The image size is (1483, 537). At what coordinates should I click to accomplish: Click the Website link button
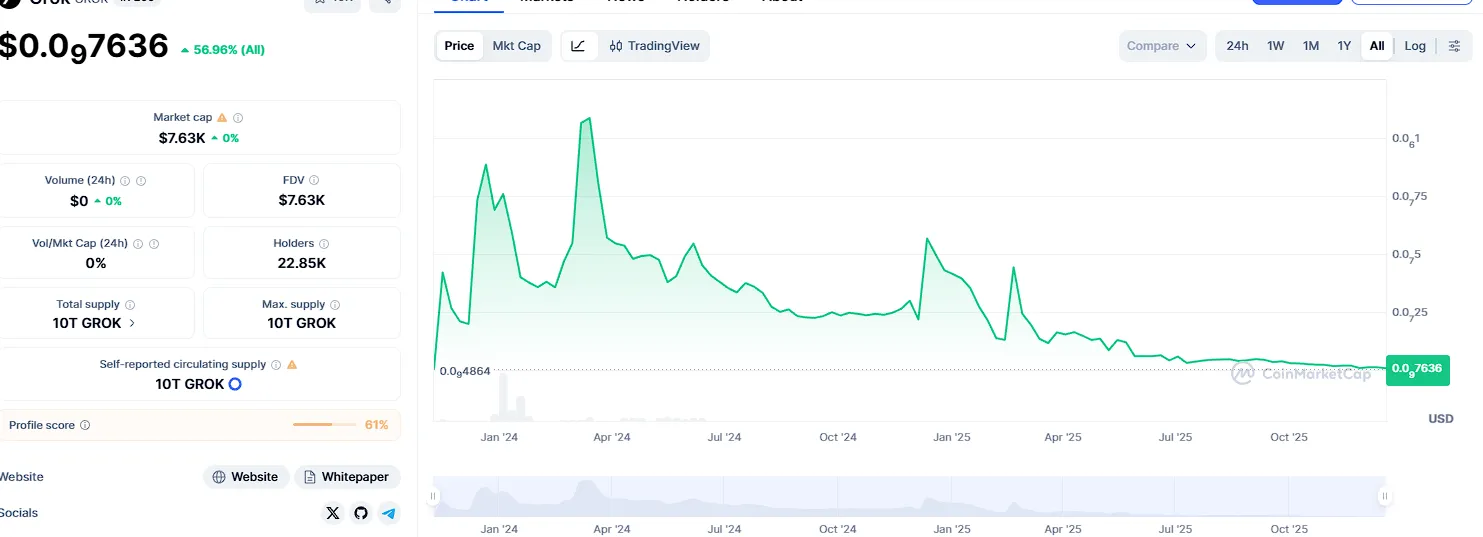246,477
